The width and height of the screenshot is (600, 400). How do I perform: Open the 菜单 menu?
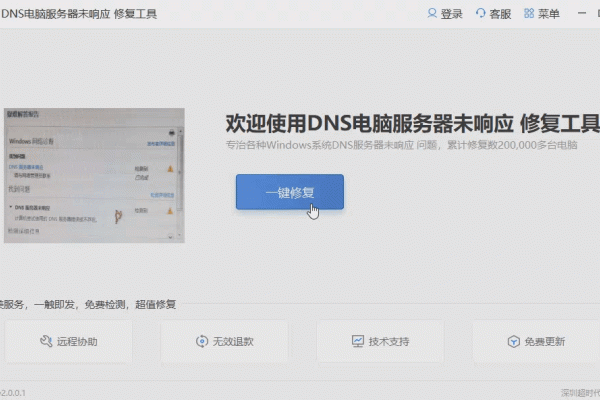tap(549, 14)
